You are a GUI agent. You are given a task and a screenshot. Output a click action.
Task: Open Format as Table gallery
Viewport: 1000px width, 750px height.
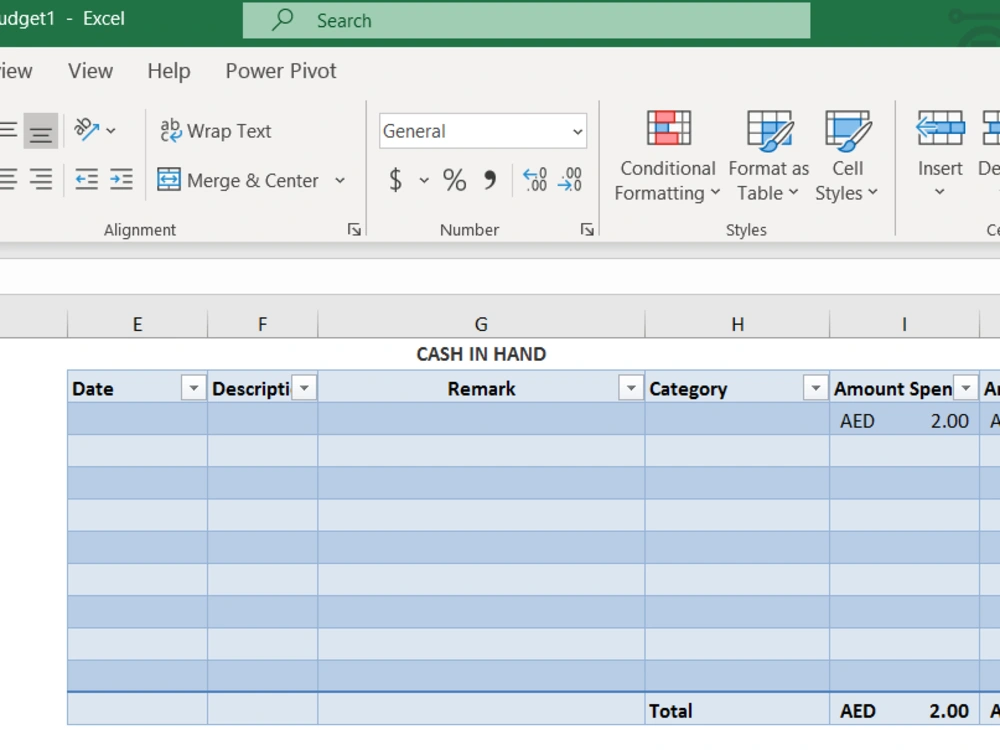(x=768, y=156)
